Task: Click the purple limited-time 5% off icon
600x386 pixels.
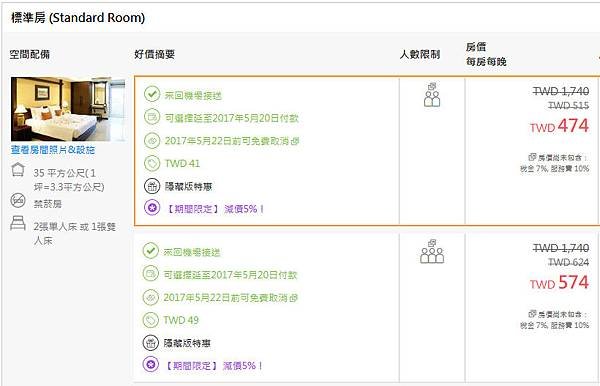Action: pyautogui.click(x=152, y=208)
